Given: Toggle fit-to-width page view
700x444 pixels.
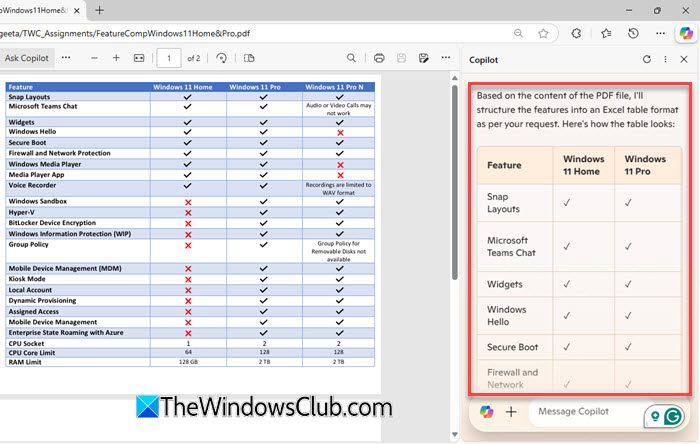Looking at the screenshot, I should tap(139, 58).
